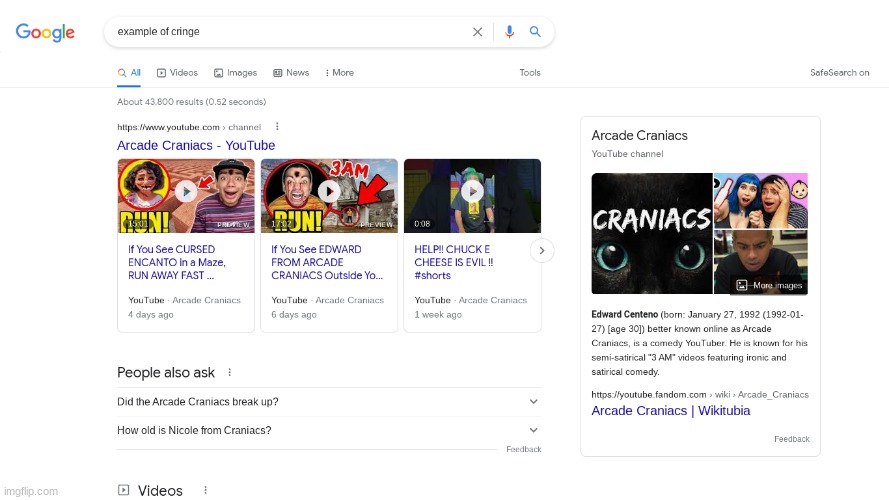
Task: Select the All tab
Action: click(x=129, y=73)
